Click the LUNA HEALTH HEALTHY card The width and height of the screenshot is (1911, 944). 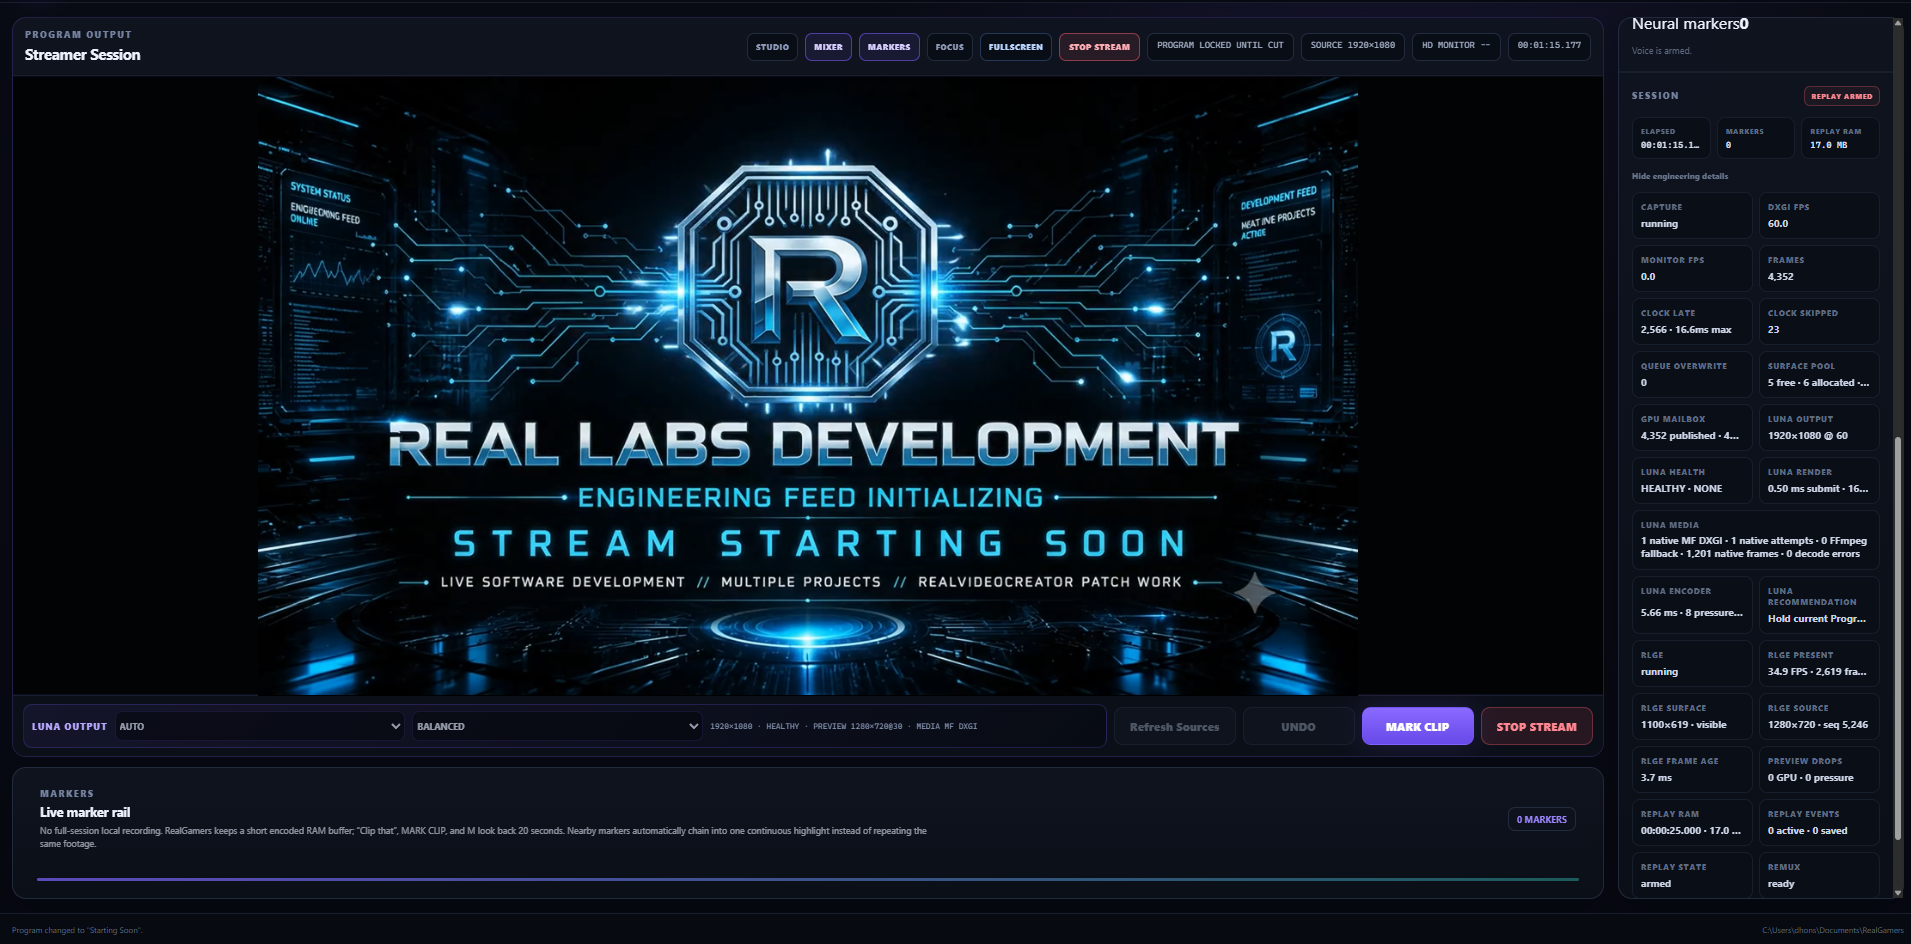[1692, 481]
